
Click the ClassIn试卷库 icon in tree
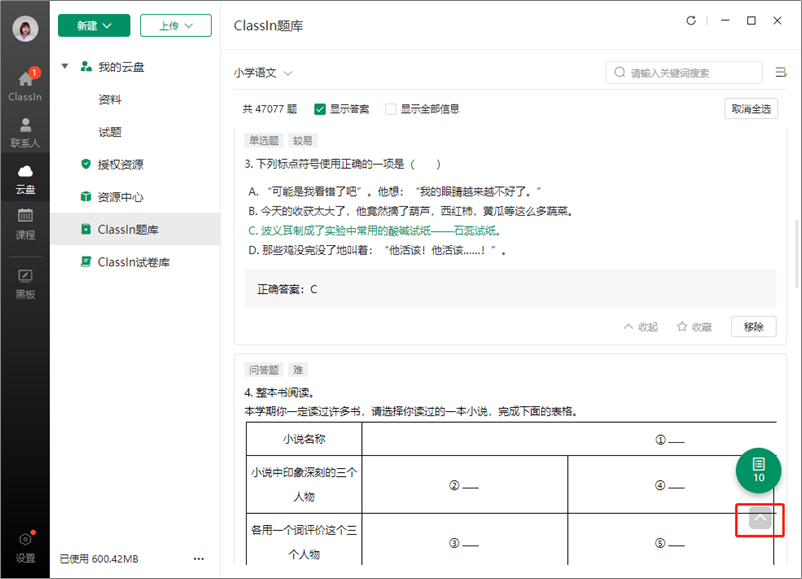[86, 262]
